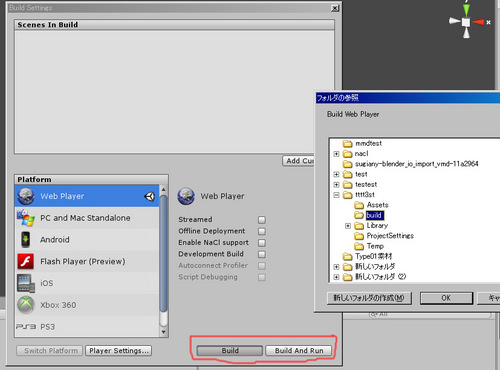Click the PC and Mac Standalone platform icon

[26, 218]
